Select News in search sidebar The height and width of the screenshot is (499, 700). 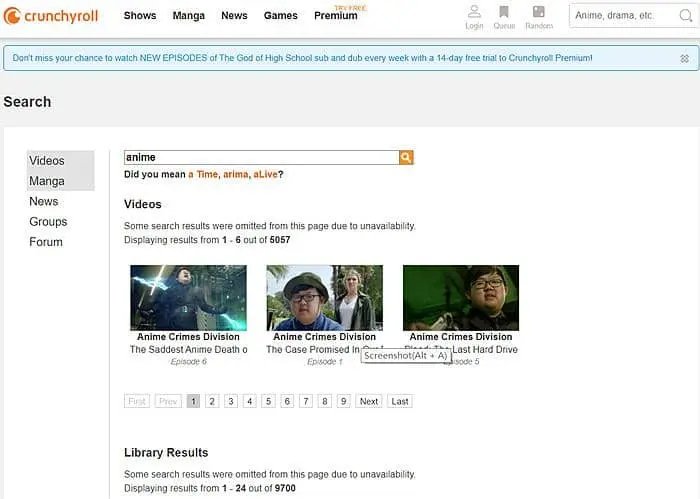44,201
